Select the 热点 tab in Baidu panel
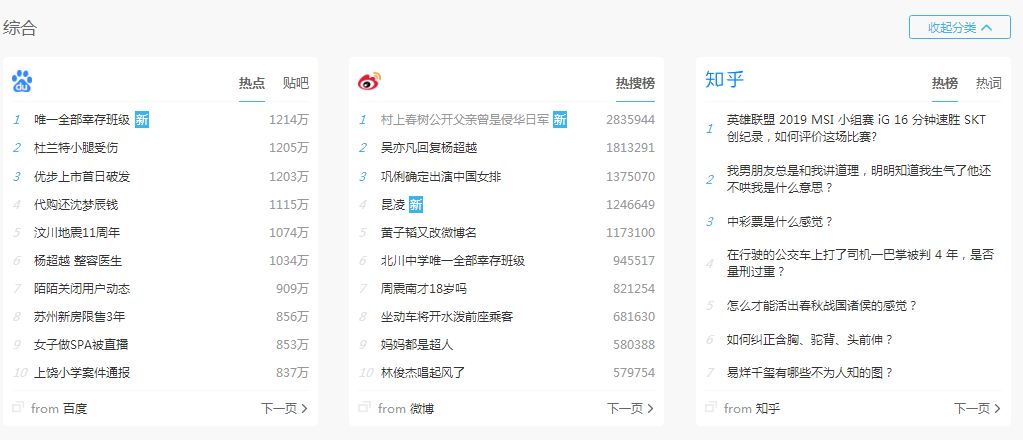 click(252, 83)
